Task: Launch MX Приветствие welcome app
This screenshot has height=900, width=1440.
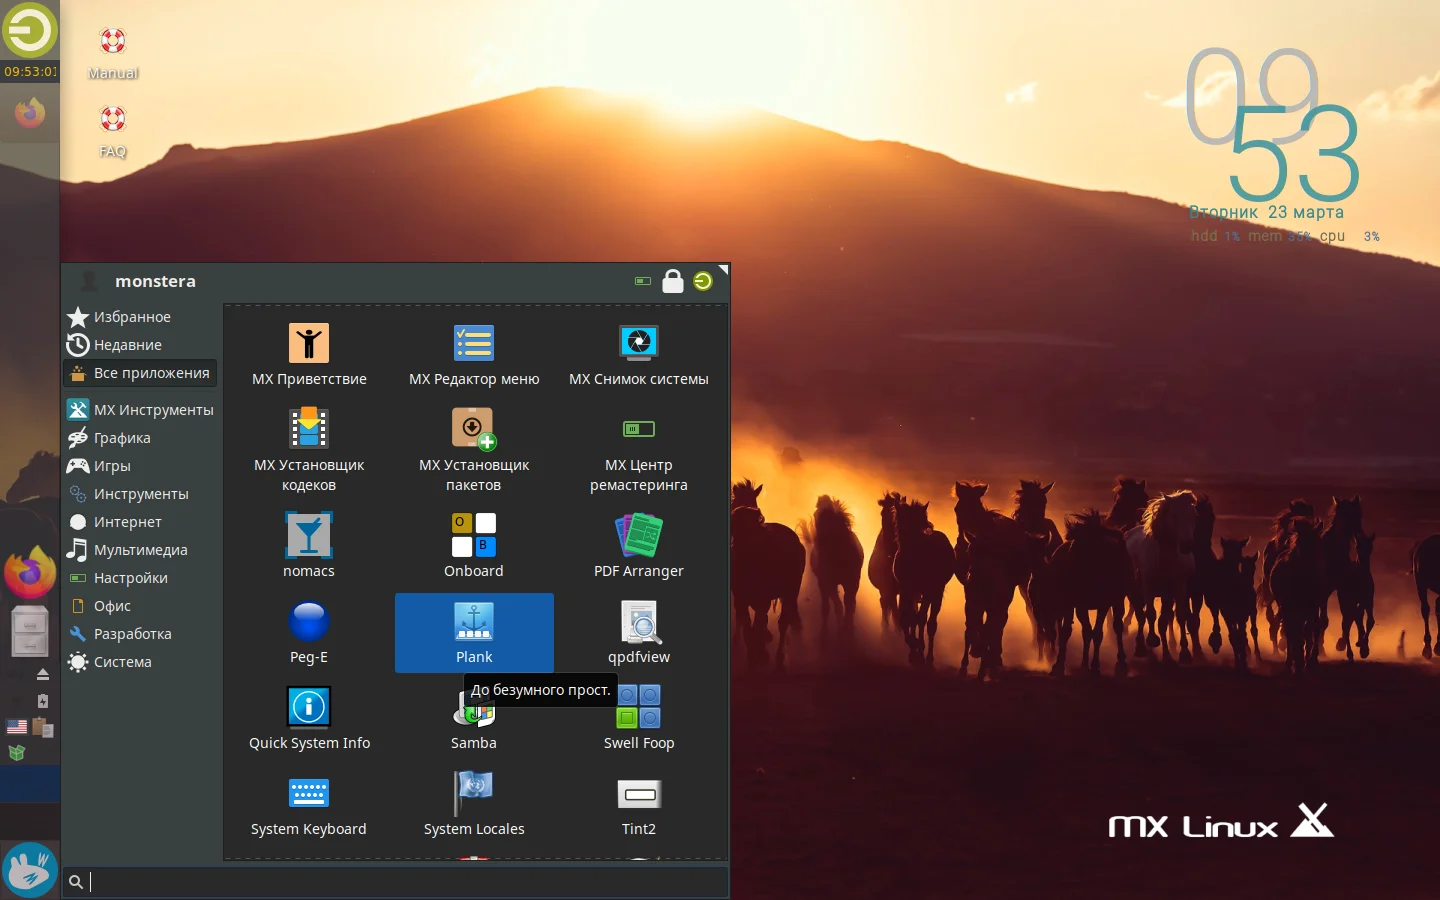Action: [x=309, y=352]
